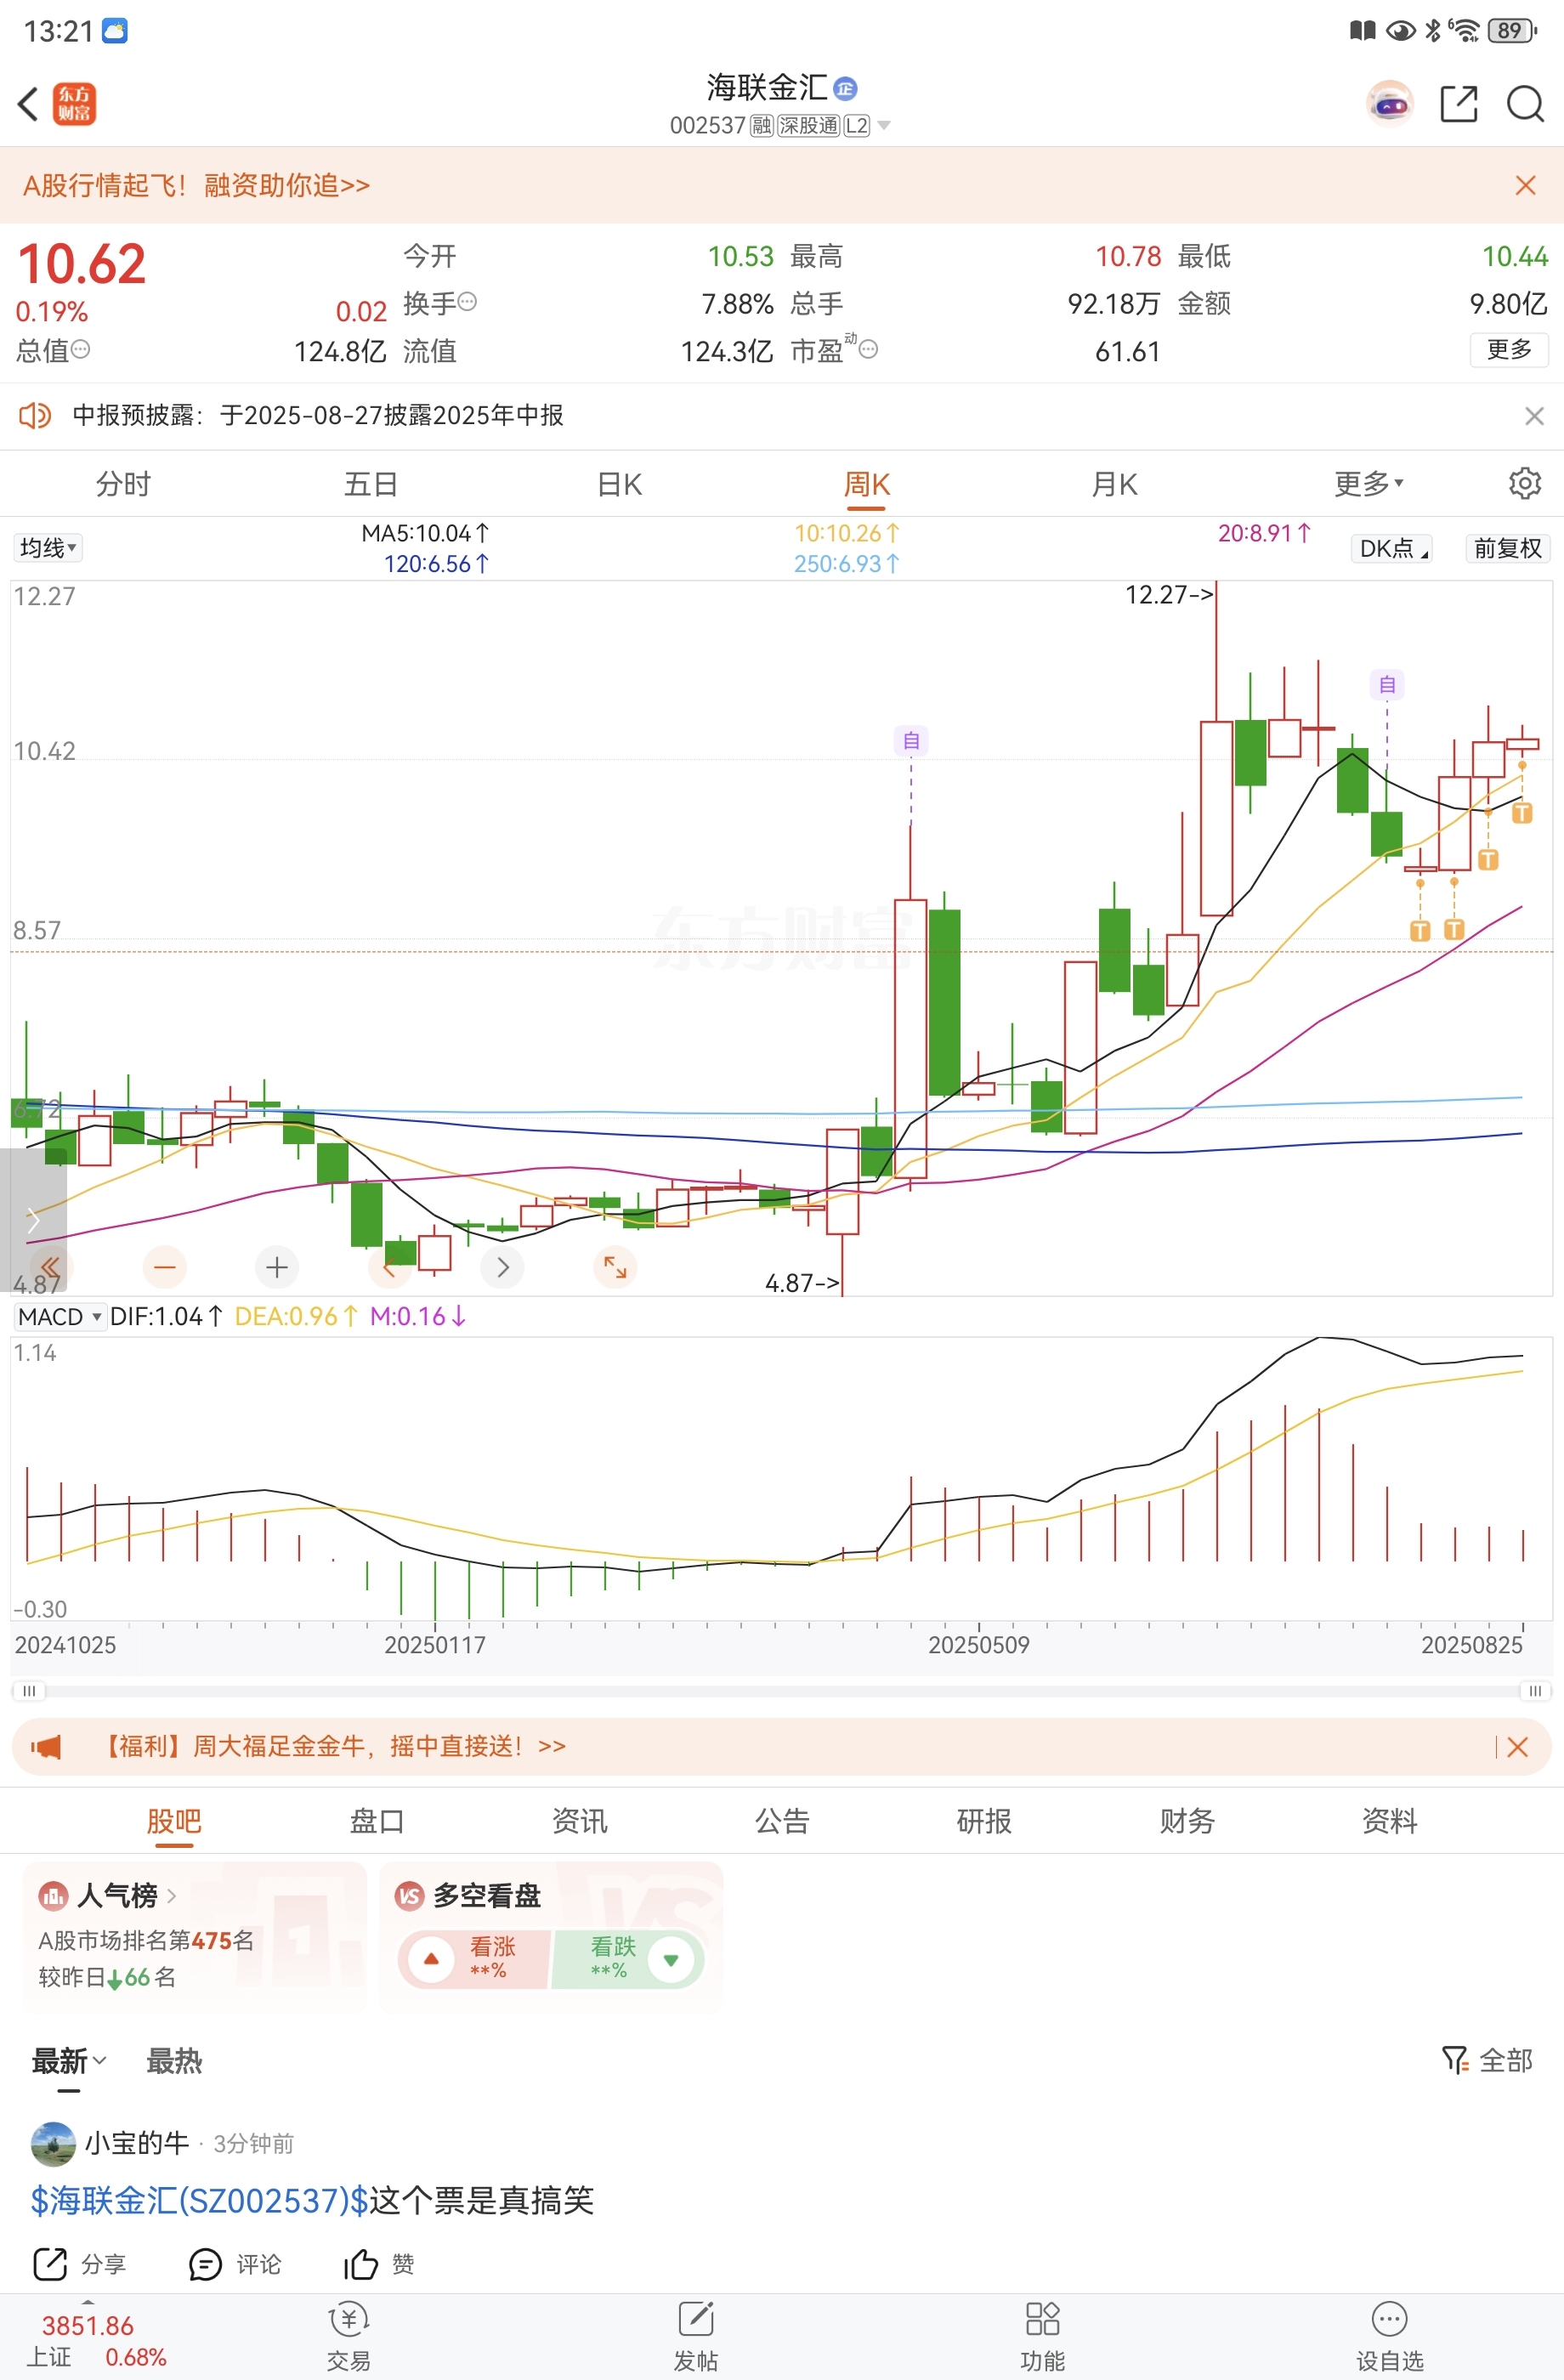
Task: Show turnover rate info next to 换手
Action: point(467,301)
